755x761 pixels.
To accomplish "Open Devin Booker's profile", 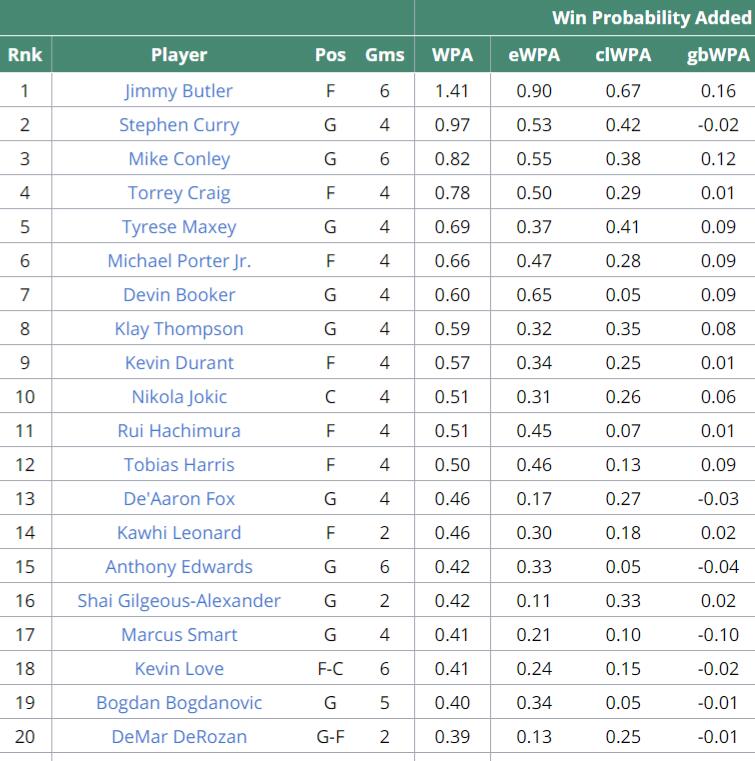I will 179,295.
